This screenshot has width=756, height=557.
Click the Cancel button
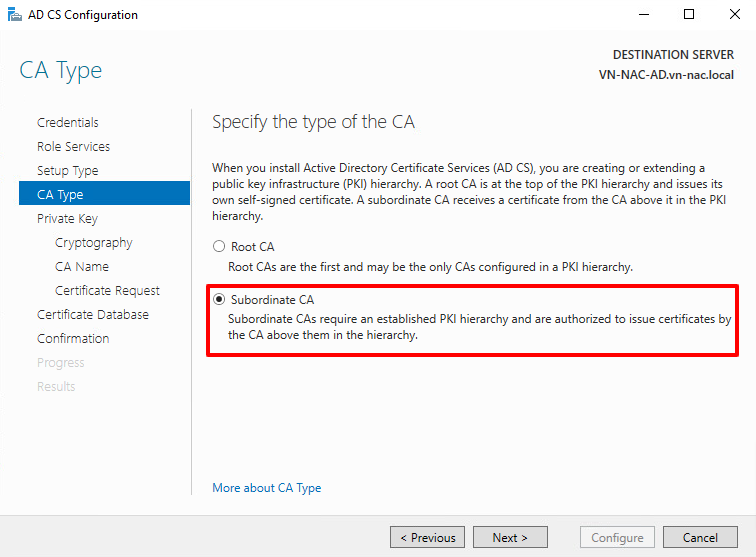(700, 537)
